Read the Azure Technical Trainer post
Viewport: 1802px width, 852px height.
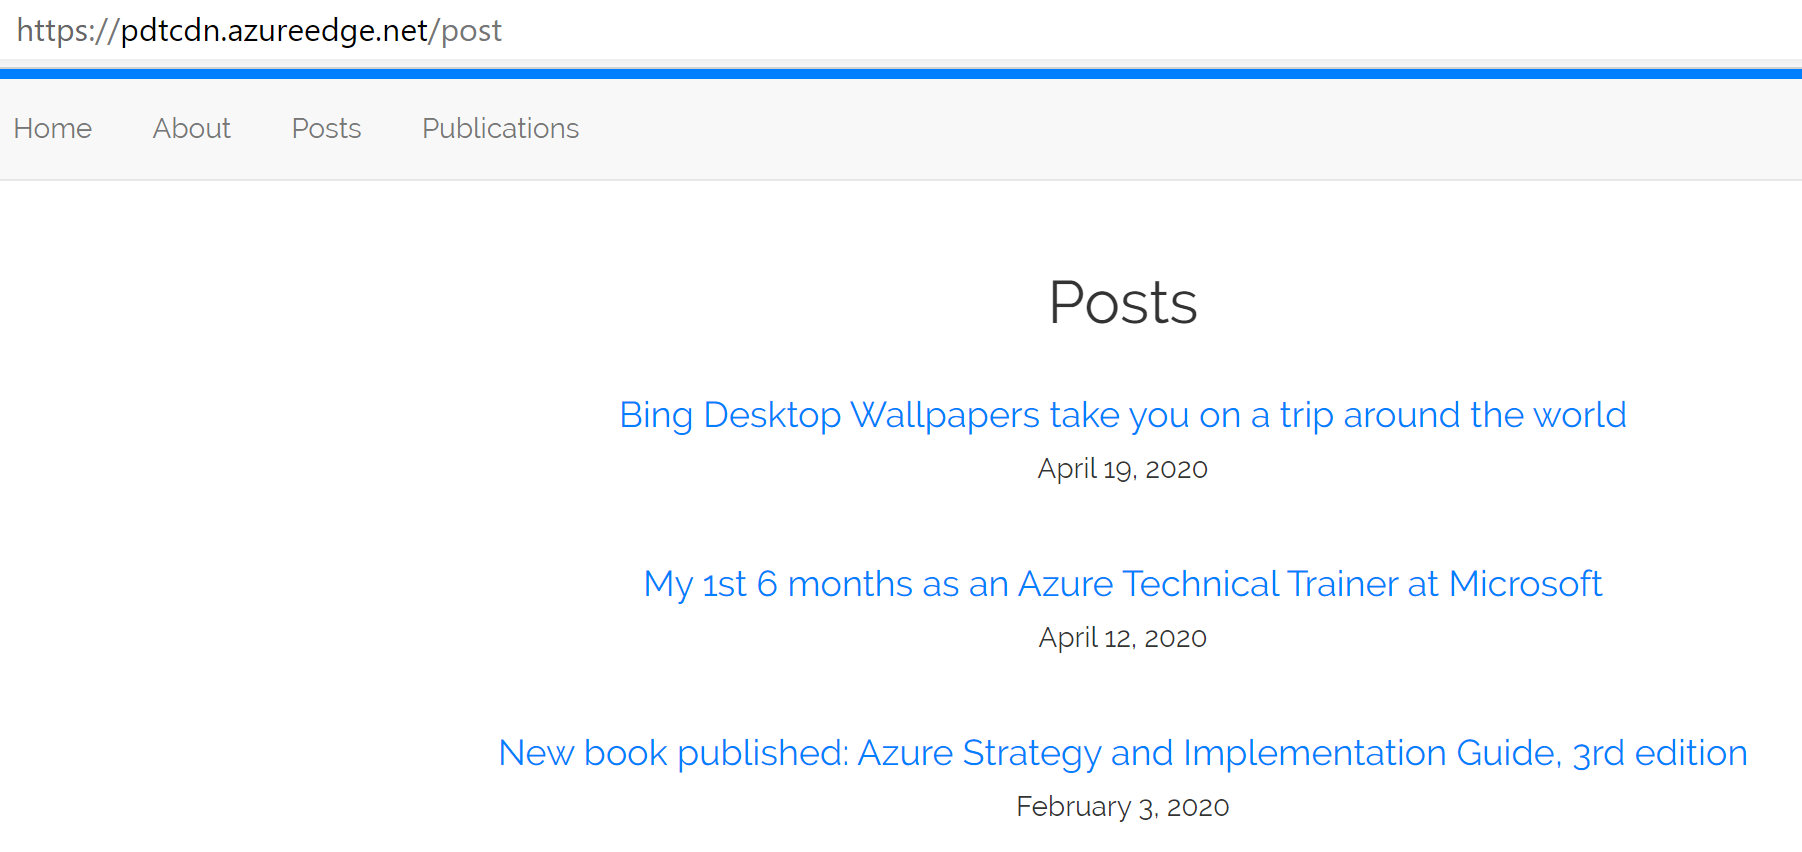click(1122, 584)
